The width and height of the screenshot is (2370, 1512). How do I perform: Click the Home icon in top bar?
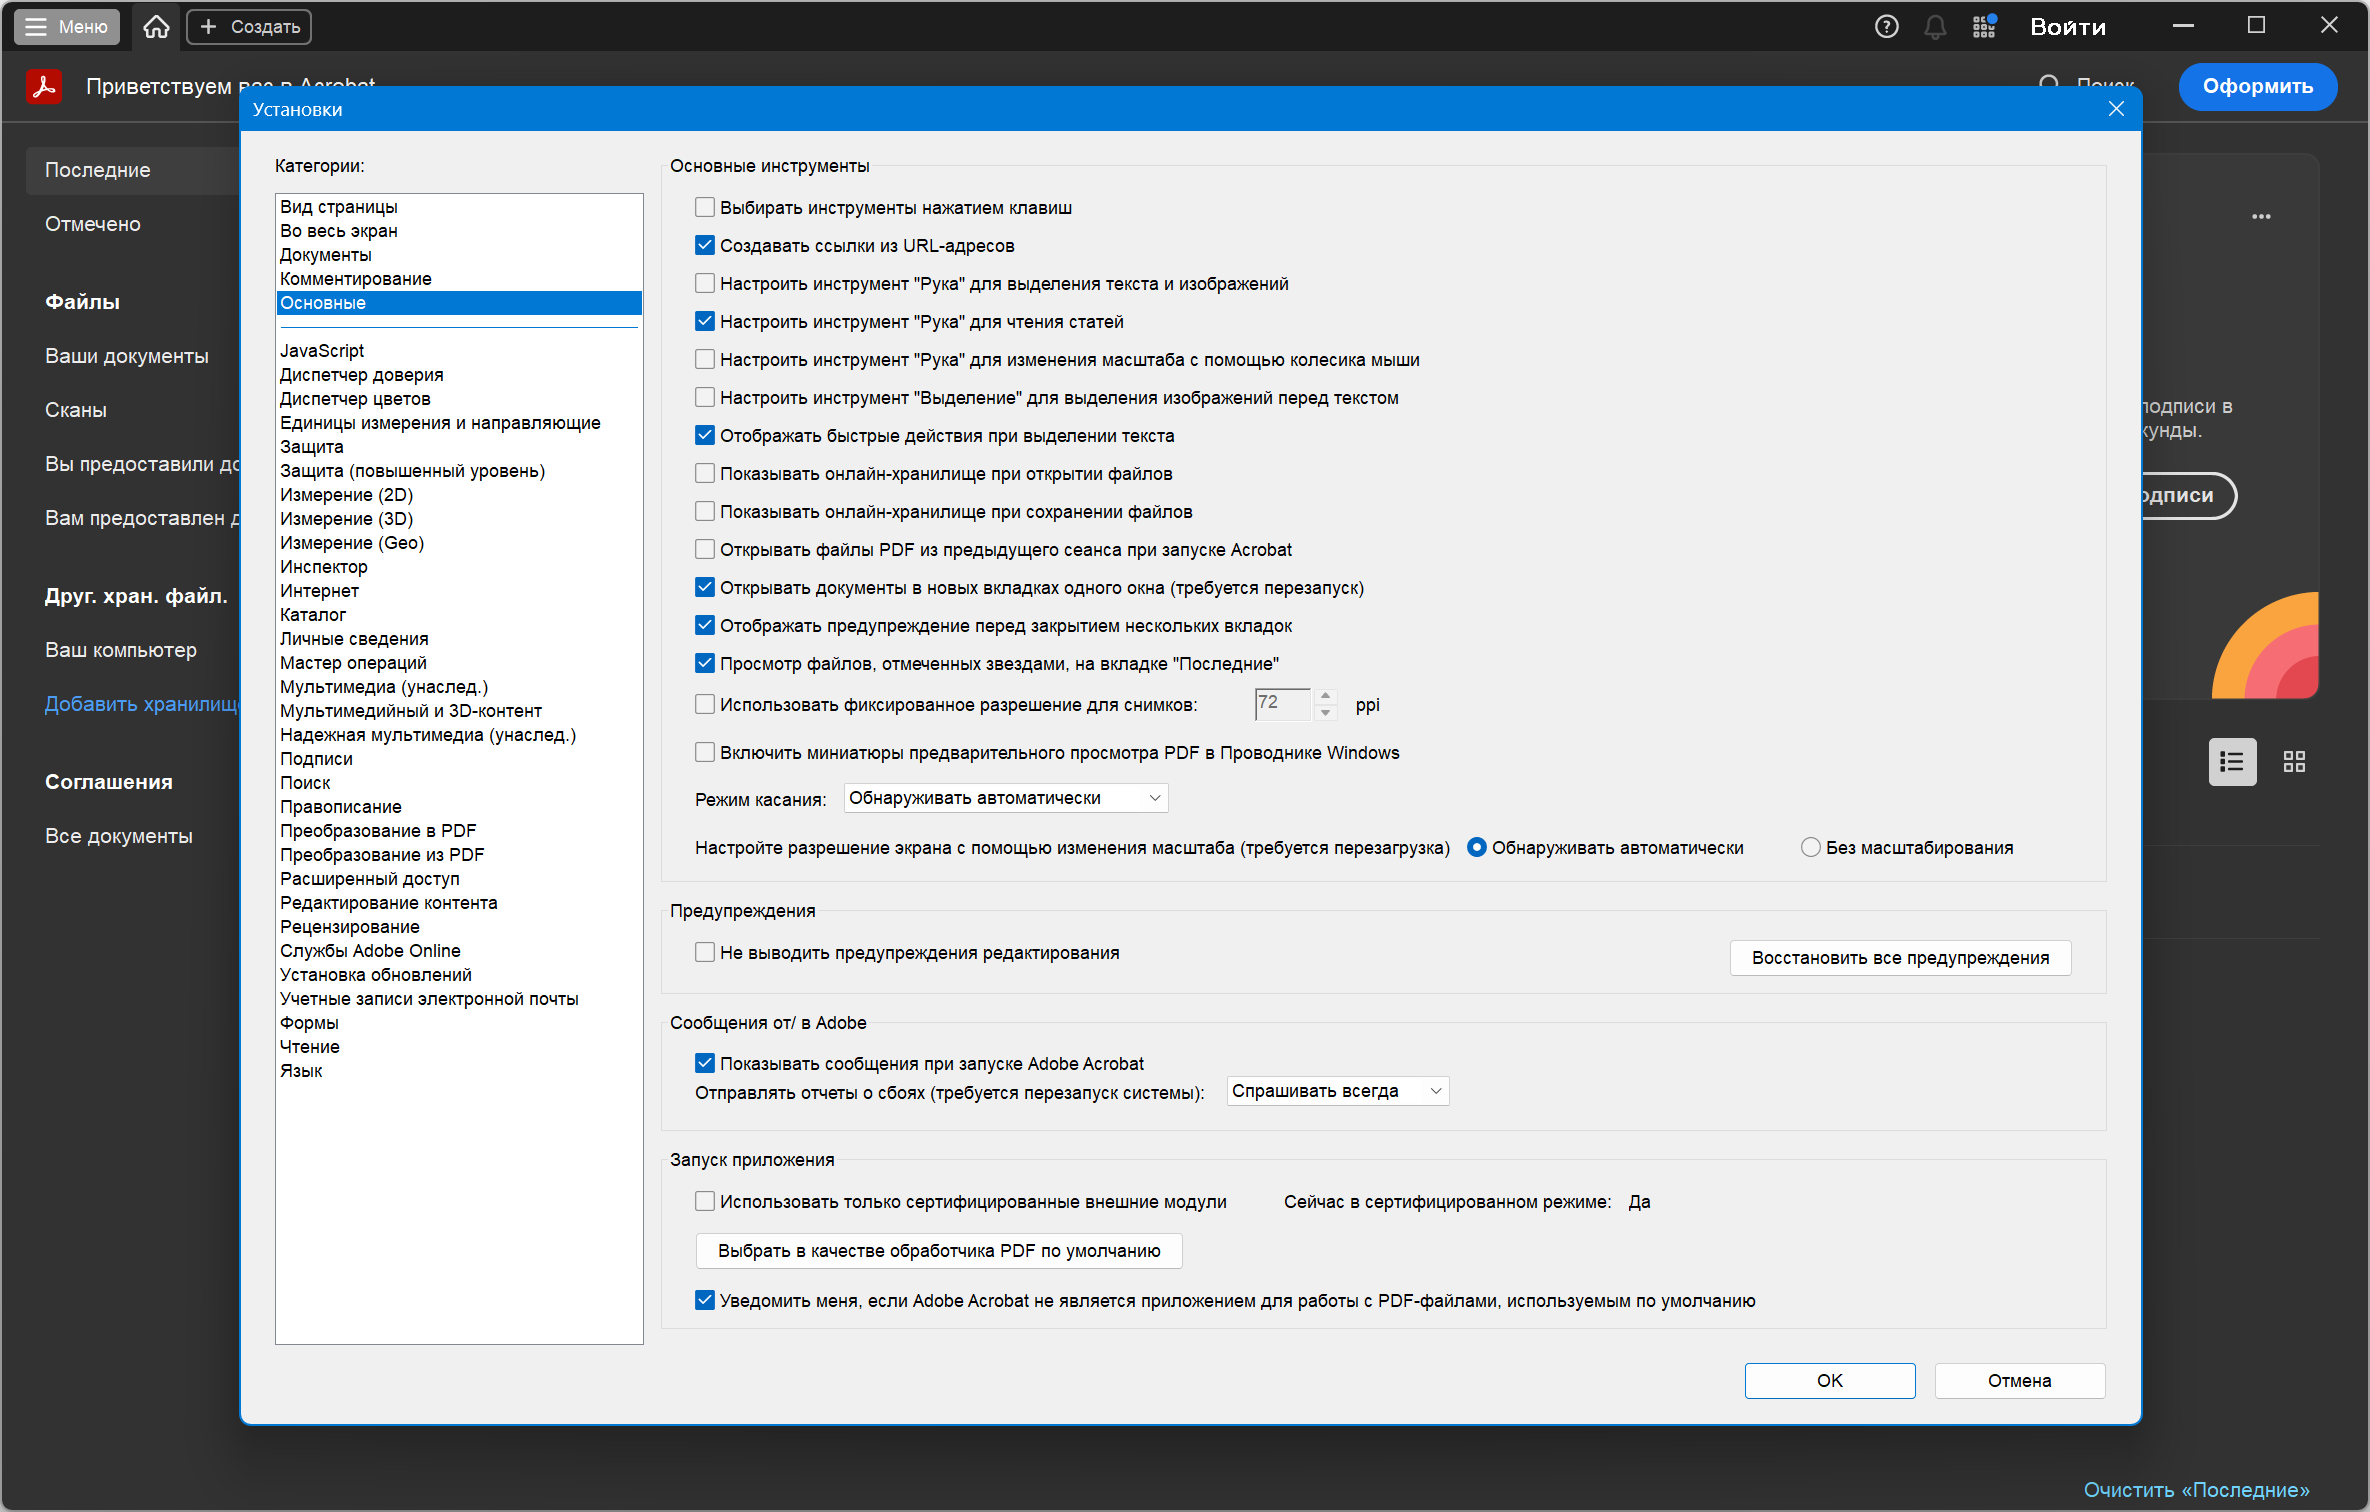click(156, 27)
